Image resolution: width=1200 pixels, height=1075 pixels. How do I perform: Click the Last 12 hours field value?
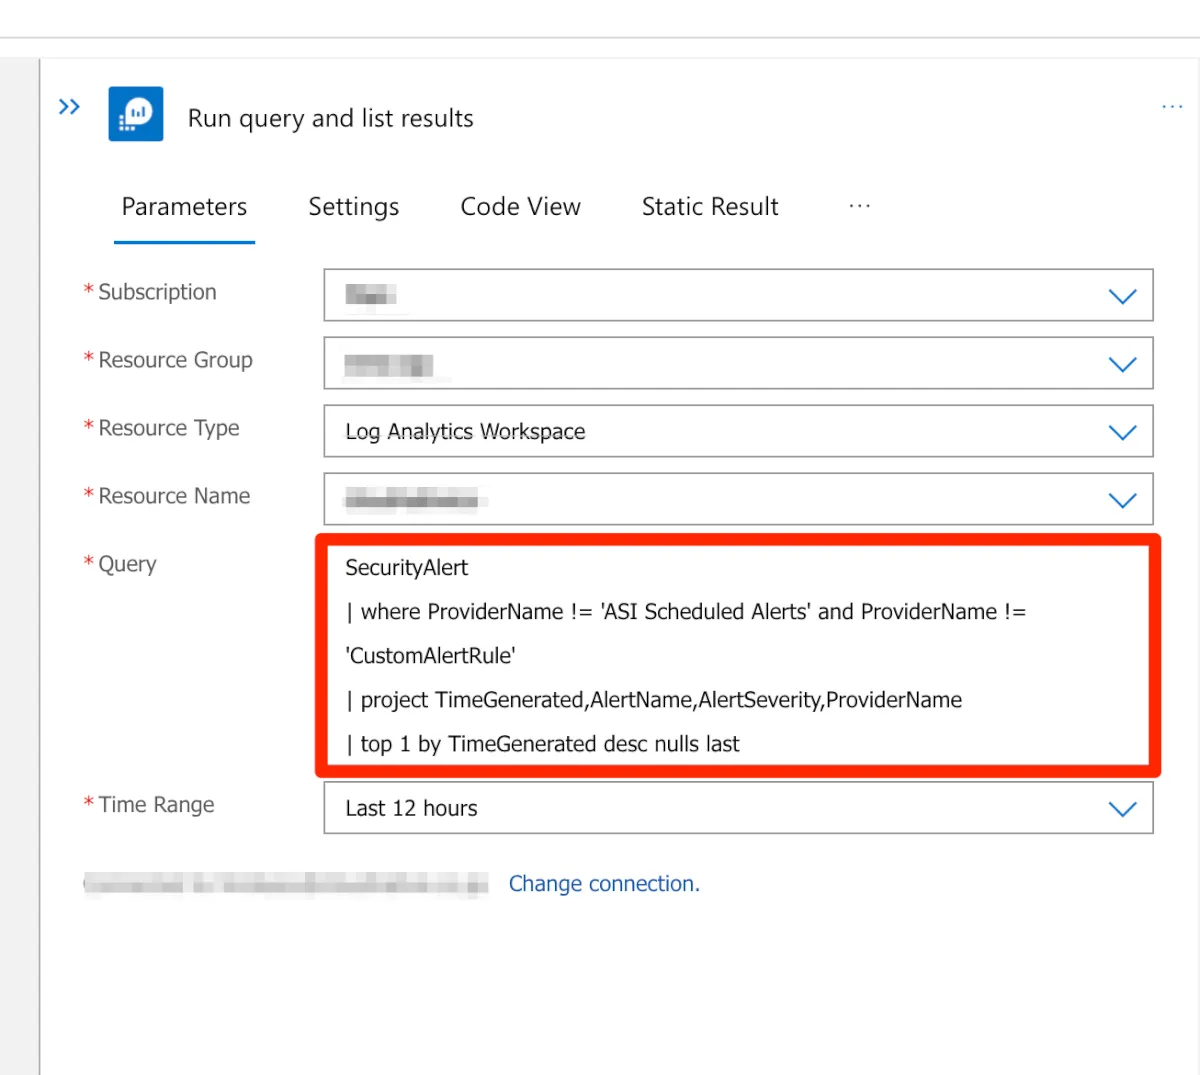tap(412, 809)
